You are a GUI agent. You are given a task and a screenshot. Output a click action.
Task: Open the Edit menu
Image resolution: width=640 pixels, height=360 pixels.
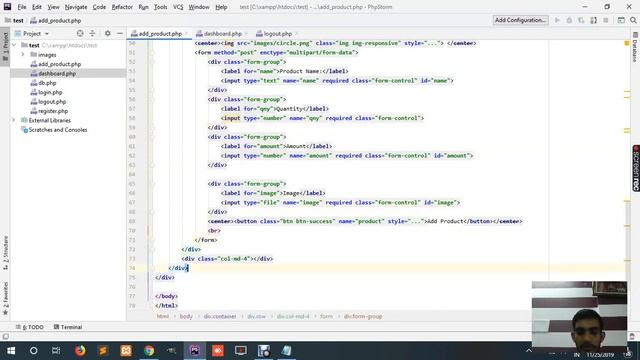[x=37, y=7]
